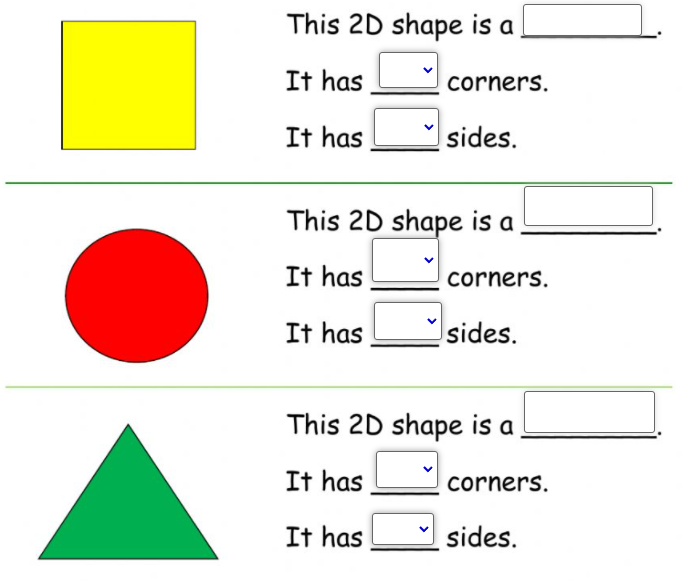The image size is (682, 581).
Task: Focus the shape name field for the green triangle
Action: pyautogui.click(x=589, y=412)
